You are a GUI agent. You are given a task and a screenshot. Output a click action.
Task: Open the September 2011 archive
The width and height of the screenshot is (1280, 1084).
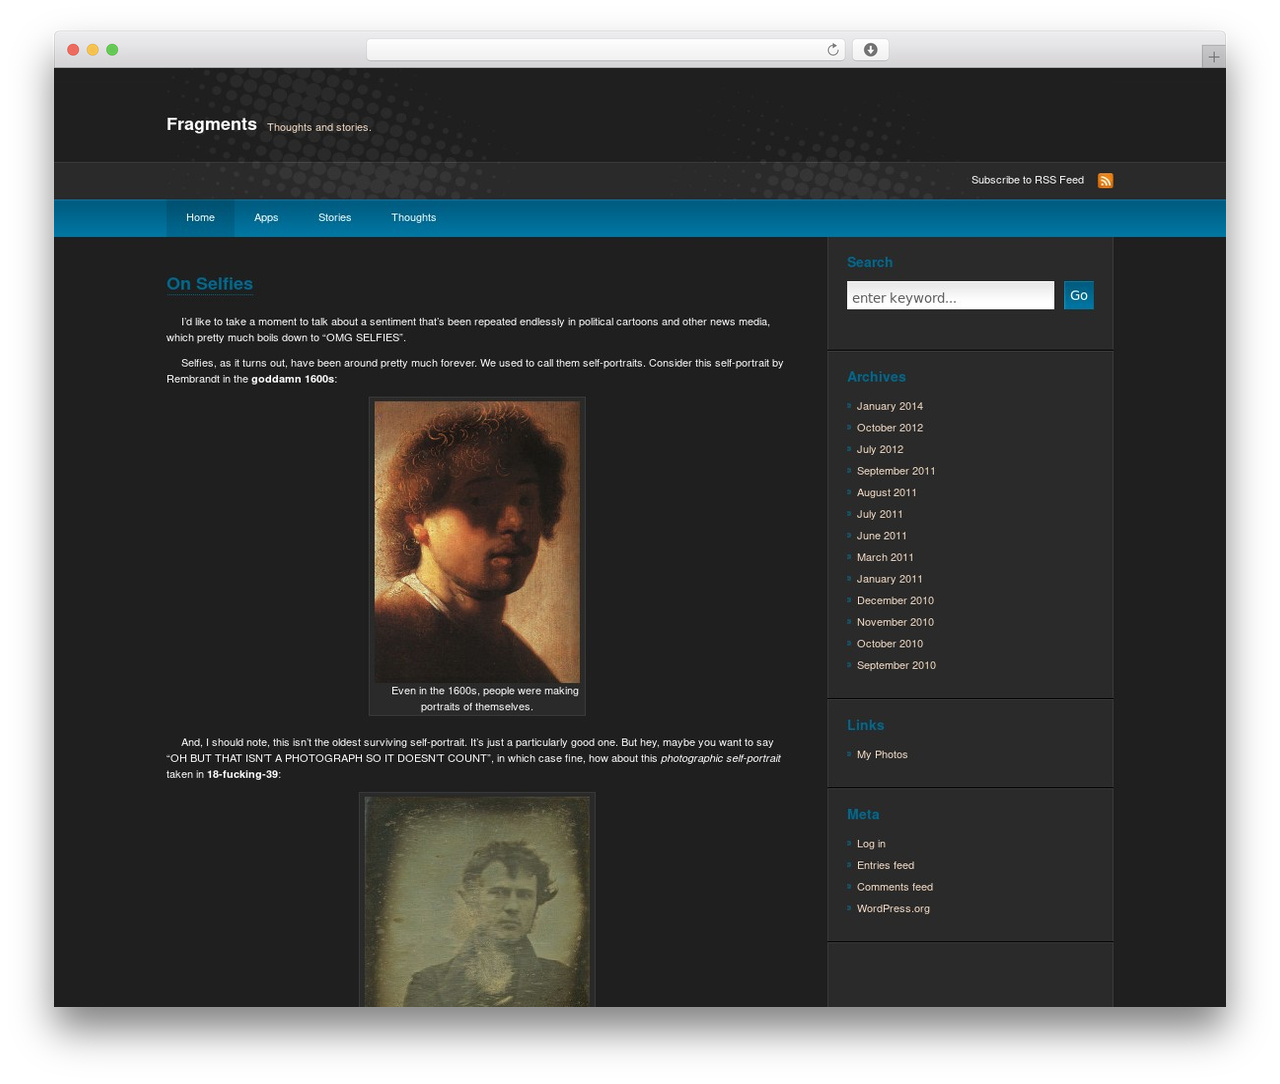[896, 471]
